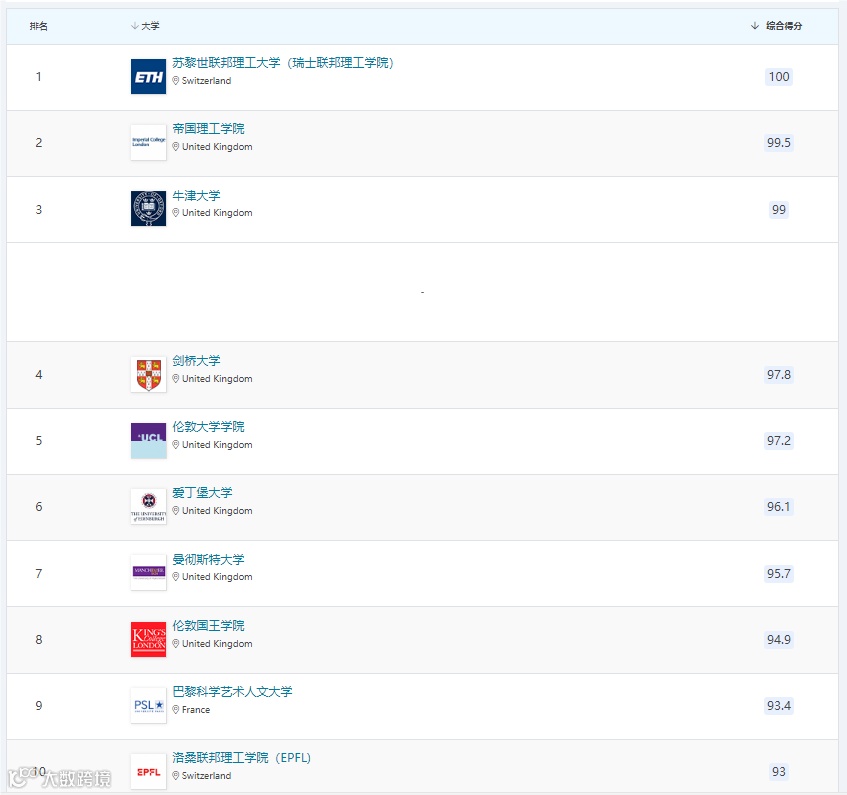
Task: Click the score 93 badge
Action: [x=778, y=772]
